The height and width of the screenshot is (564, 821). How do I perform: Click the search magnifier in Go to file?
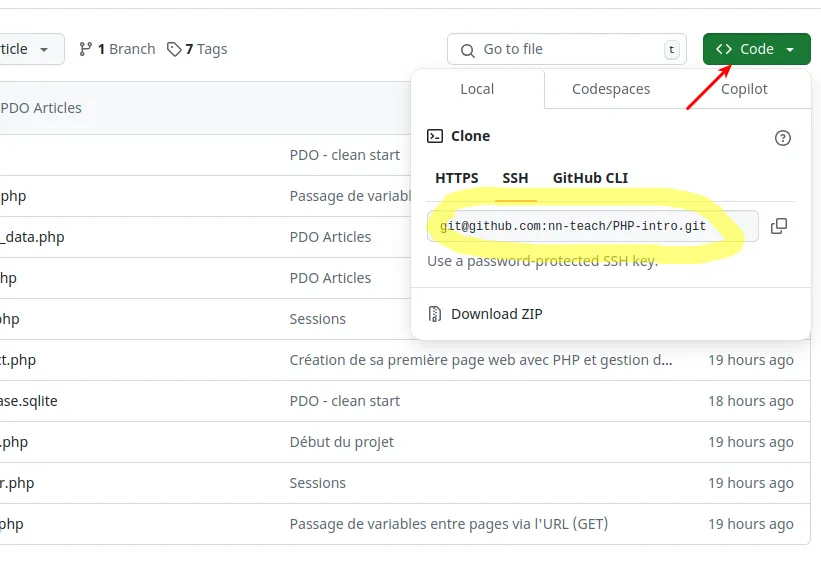point(467,49)
